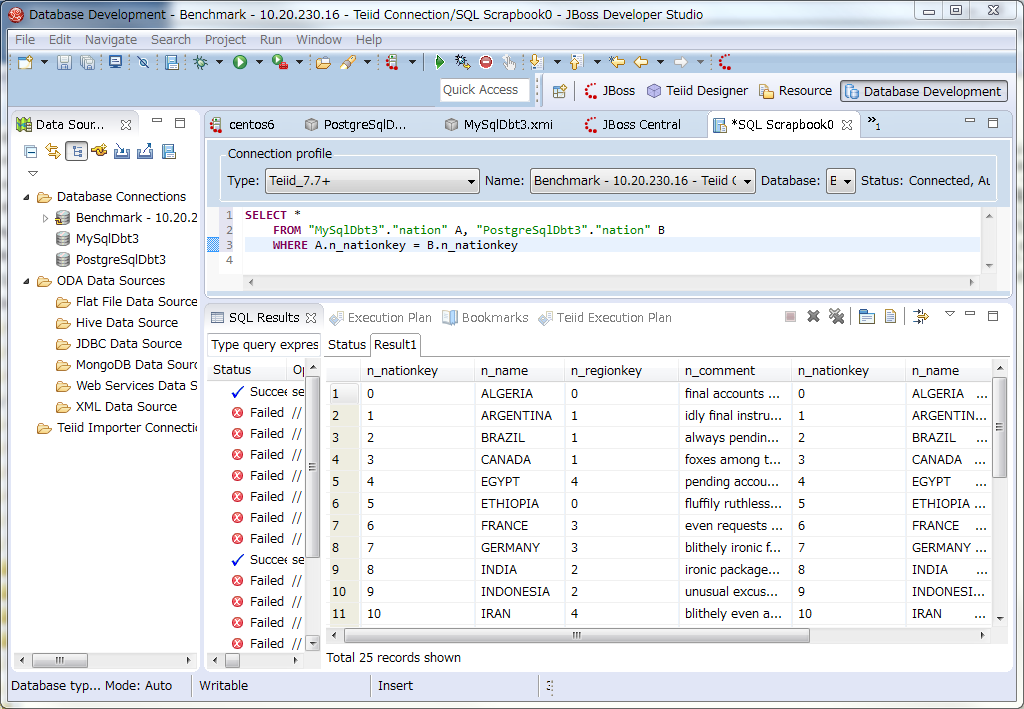1024x709 pixels.
Task: Select the PostgreSqlDbt3 connection
Action: (120, 260)
